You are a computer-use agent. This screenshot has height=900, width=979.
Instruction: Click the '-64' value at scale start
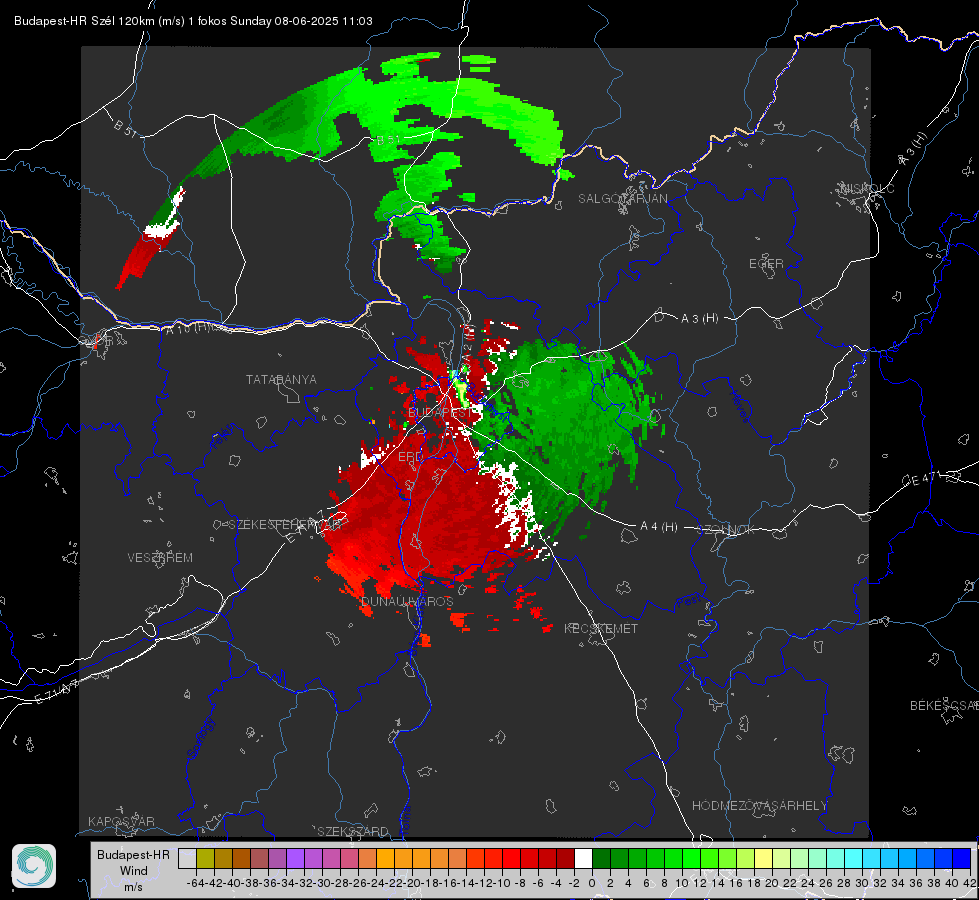195,883
